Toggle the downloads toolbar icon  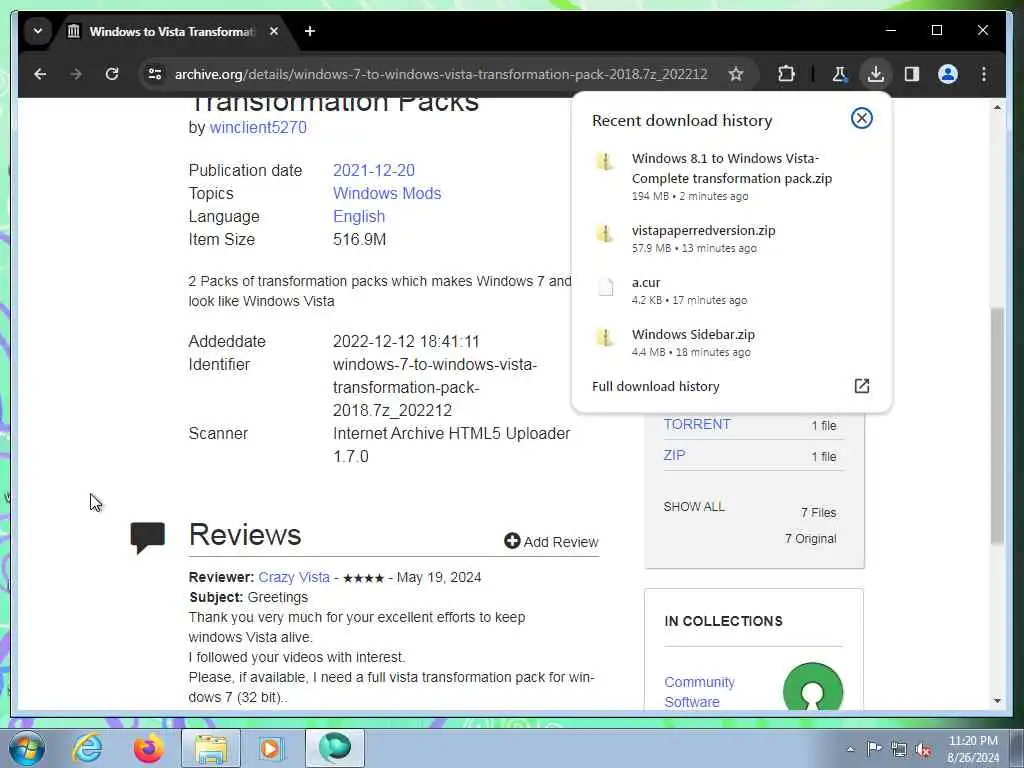click(x=876, y=74)
